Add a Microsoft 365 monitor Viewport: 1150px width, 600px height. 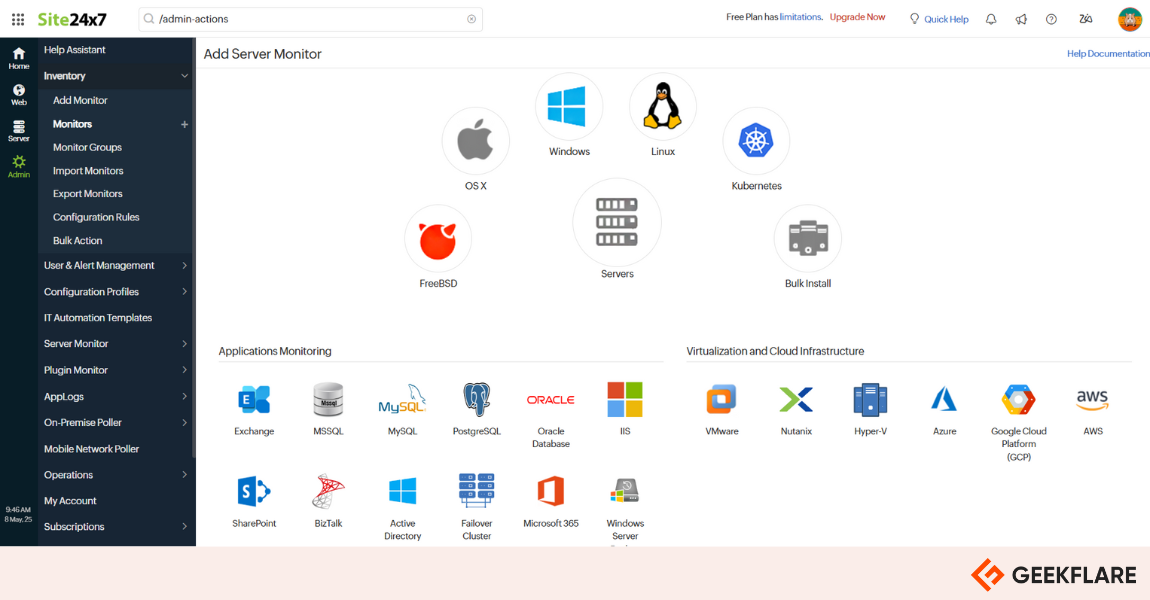point(551,491)
